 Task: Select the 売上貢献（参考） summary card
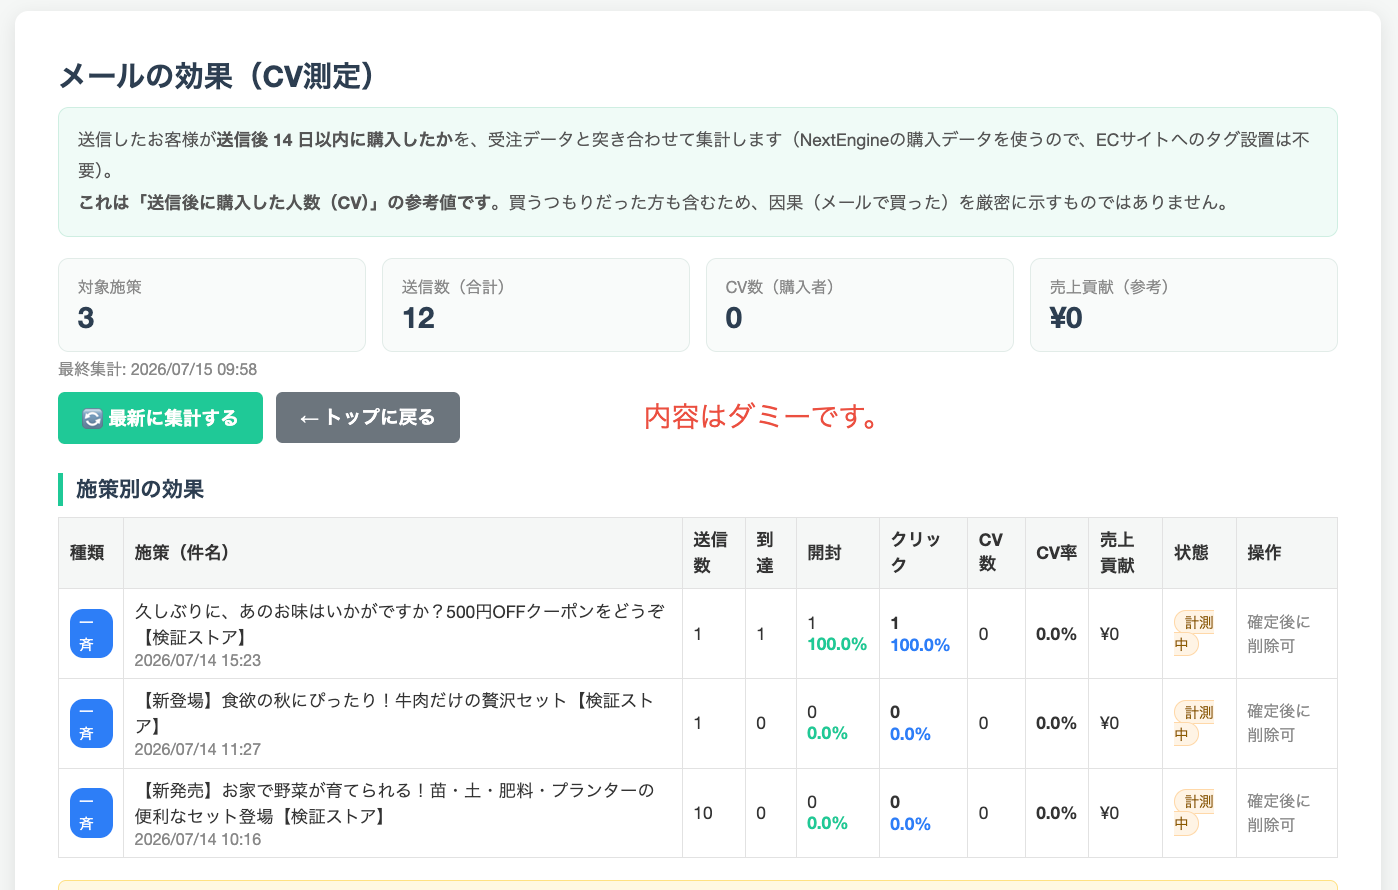pyautogui.click(x=1184, y=305)
